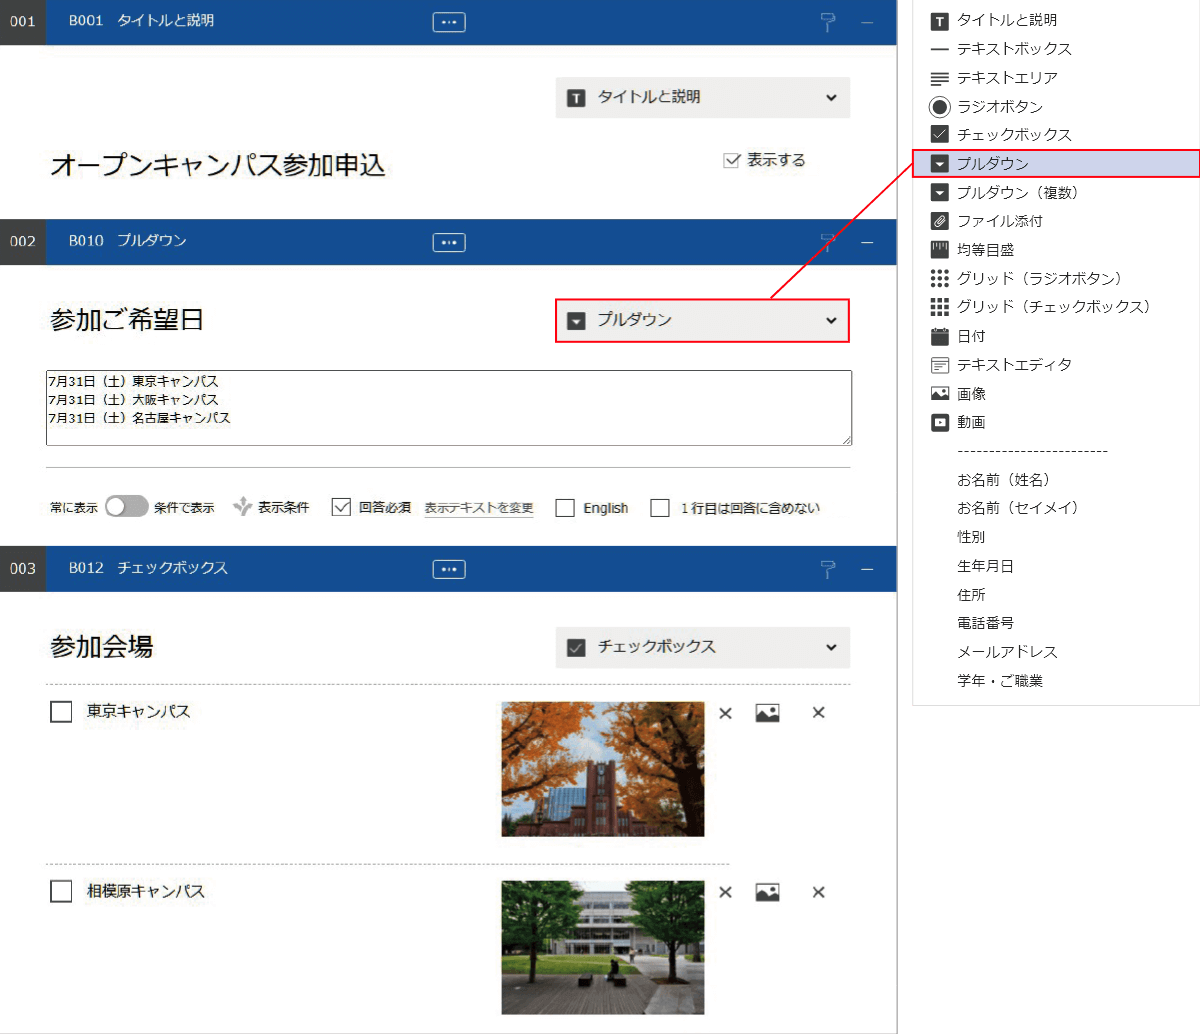The height and width of the screenshot is (1034, 1200).
Task: Click the 東京キャンパス autumn photo thumbnail
Action: [603, 769]
